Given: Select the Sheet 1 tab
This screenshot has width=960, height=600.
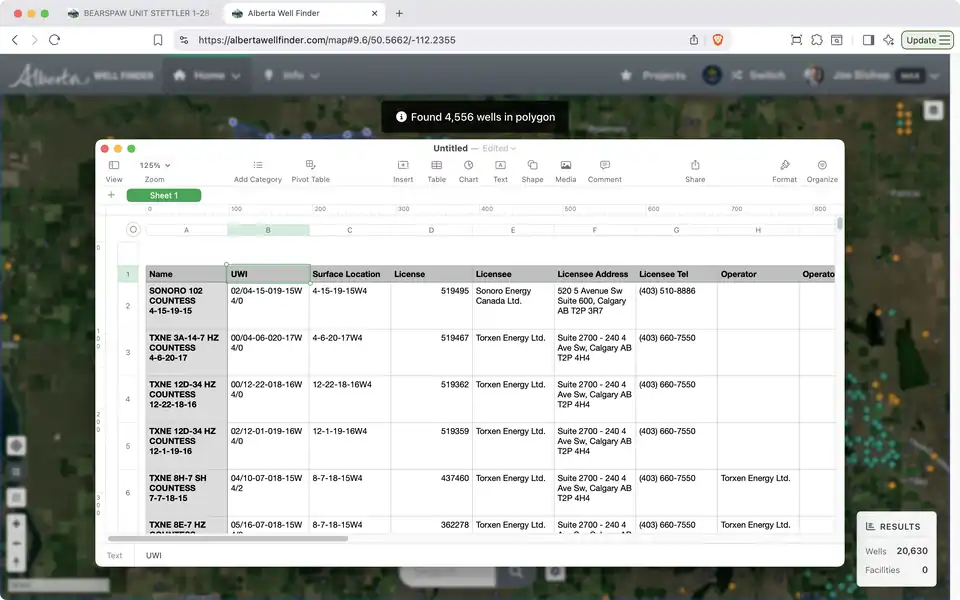Looking at the screenshot, I should [164, 195].
